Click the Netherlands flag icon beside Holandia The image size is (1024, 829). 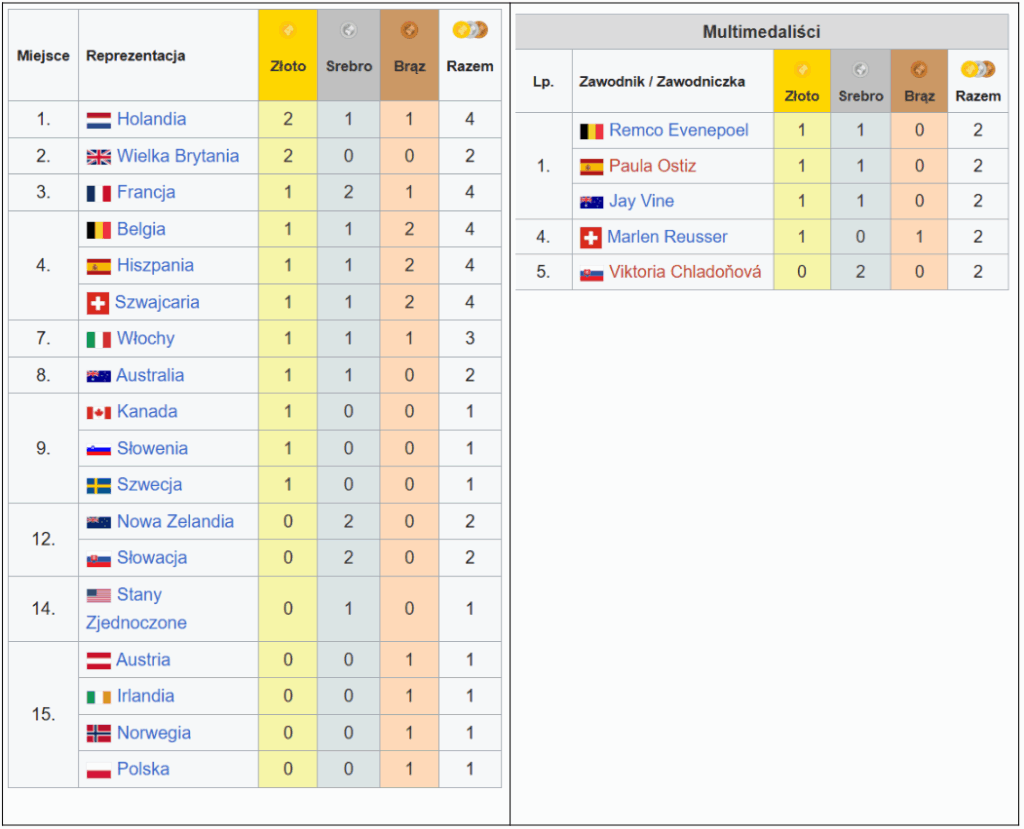98,120
